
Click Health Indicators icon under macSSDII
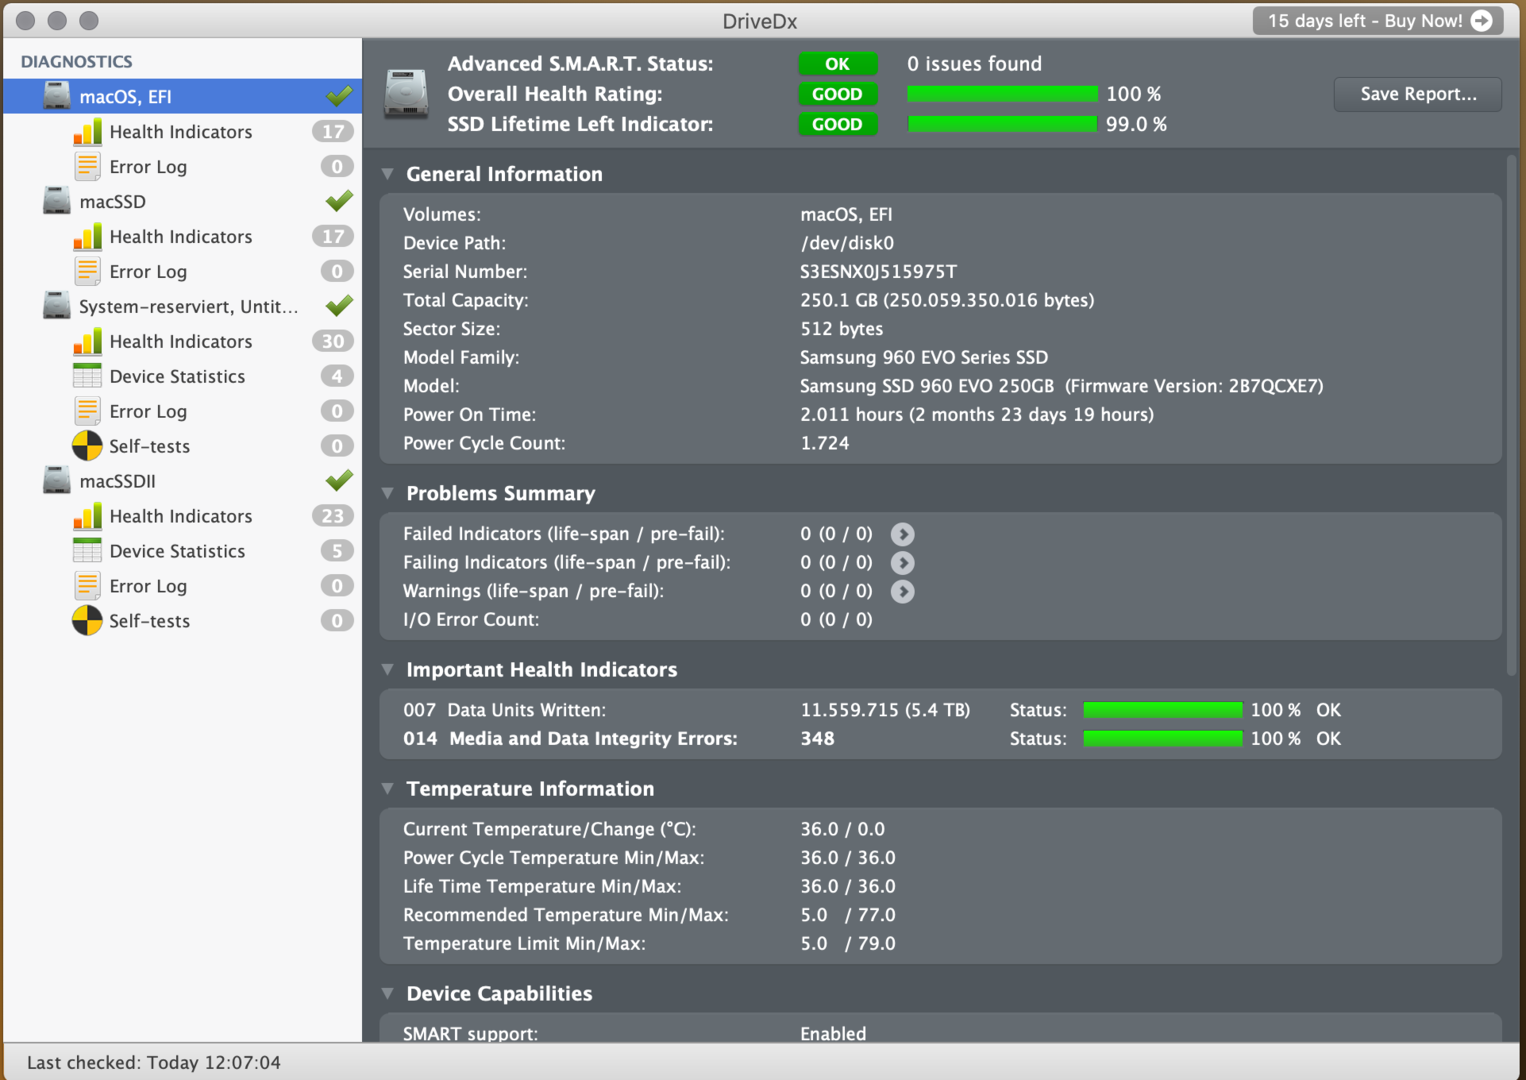coord(87,516)
